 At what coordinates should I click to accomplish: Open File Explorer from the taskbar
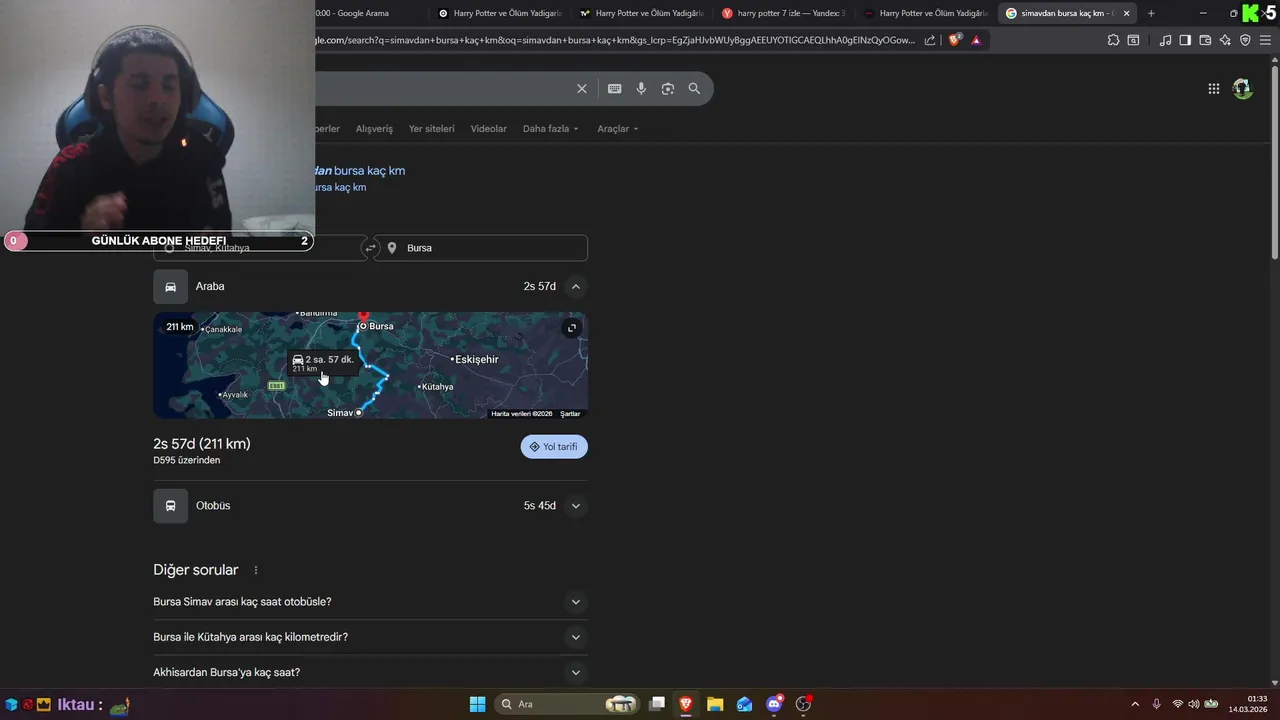[x=715, y=704]
